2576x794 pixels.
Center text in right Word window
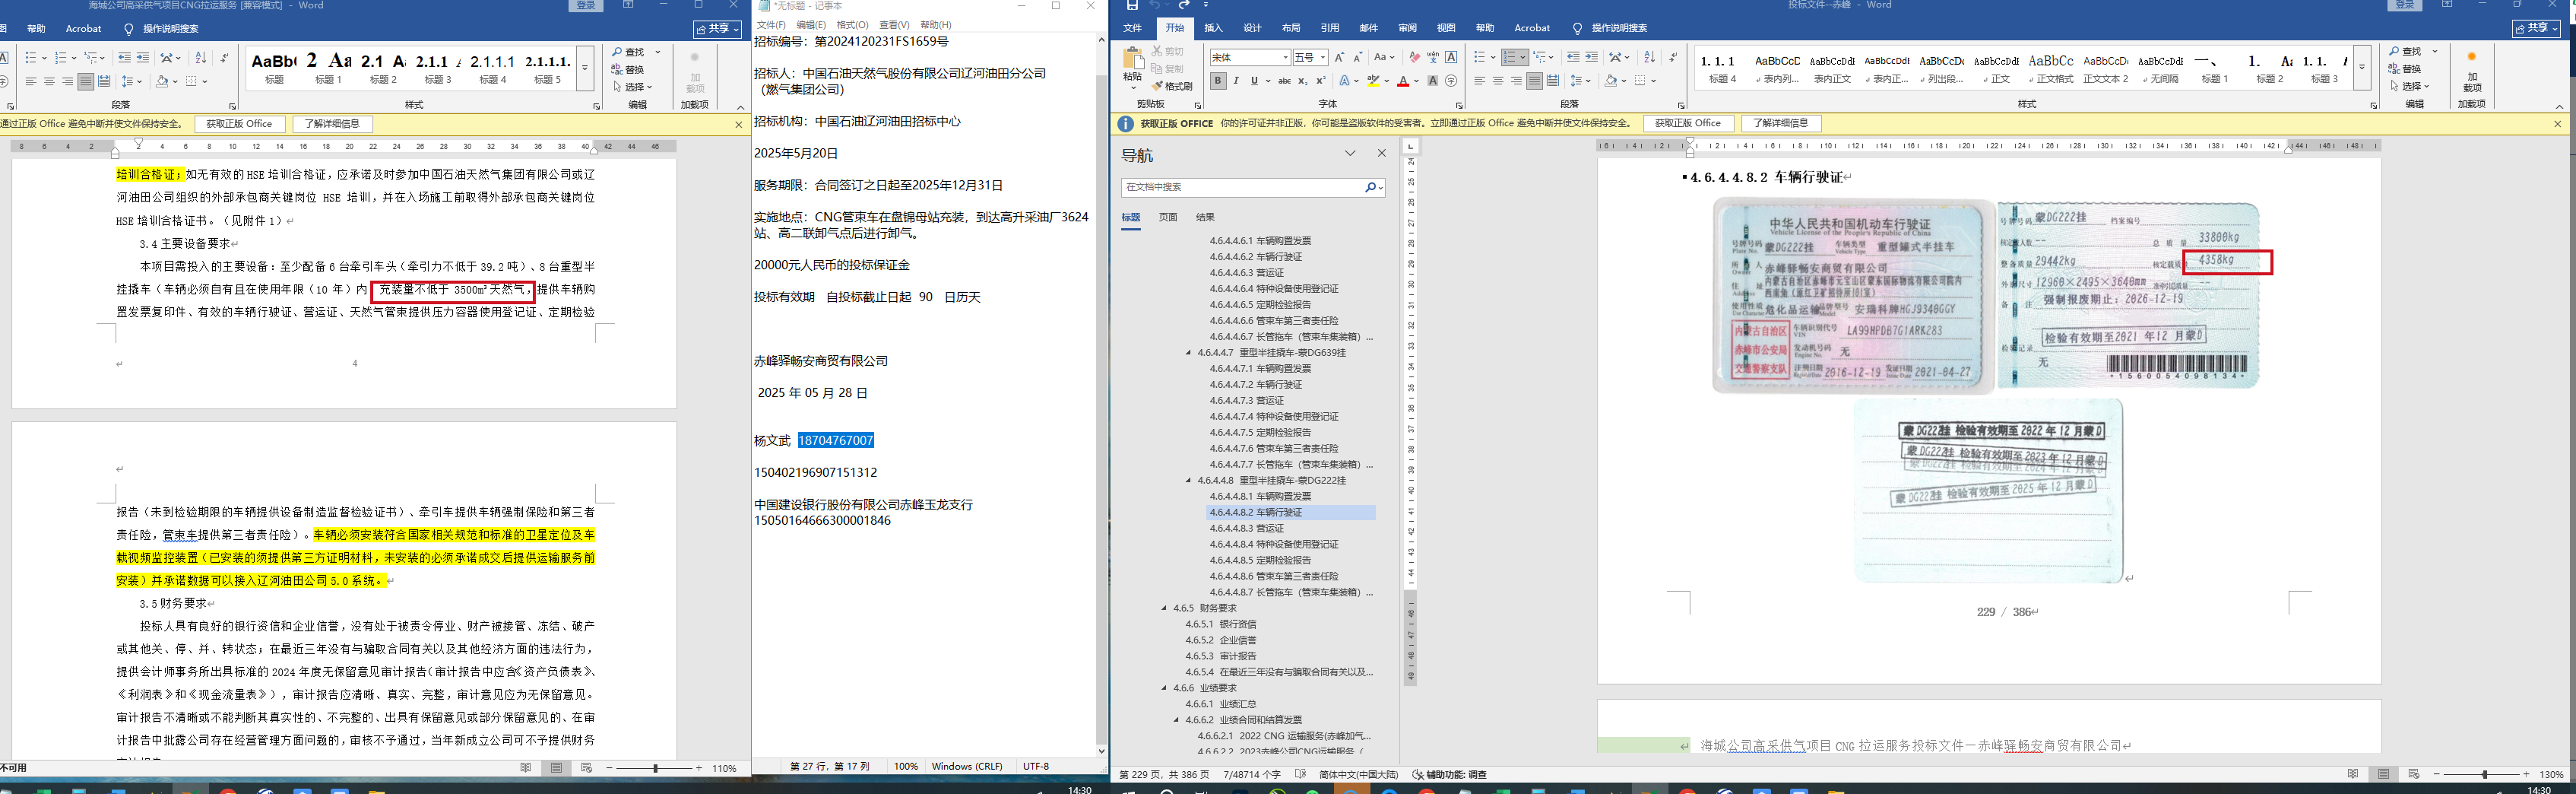coord(1498,81)
